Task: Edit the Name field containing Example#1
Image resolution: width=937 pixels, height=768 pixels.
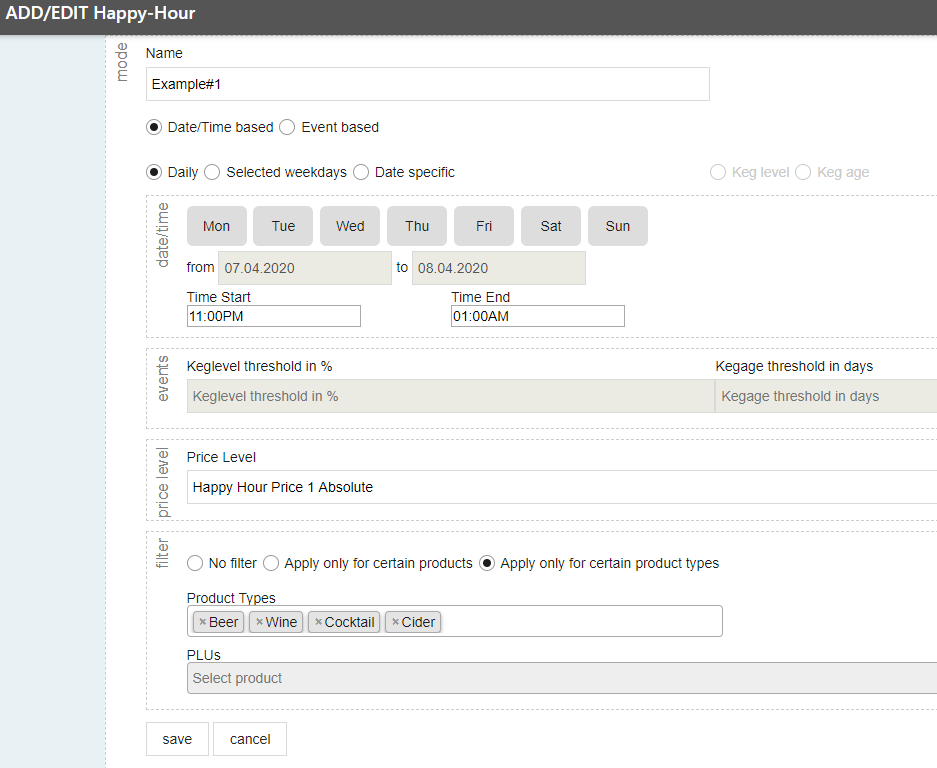Action: 428,84
